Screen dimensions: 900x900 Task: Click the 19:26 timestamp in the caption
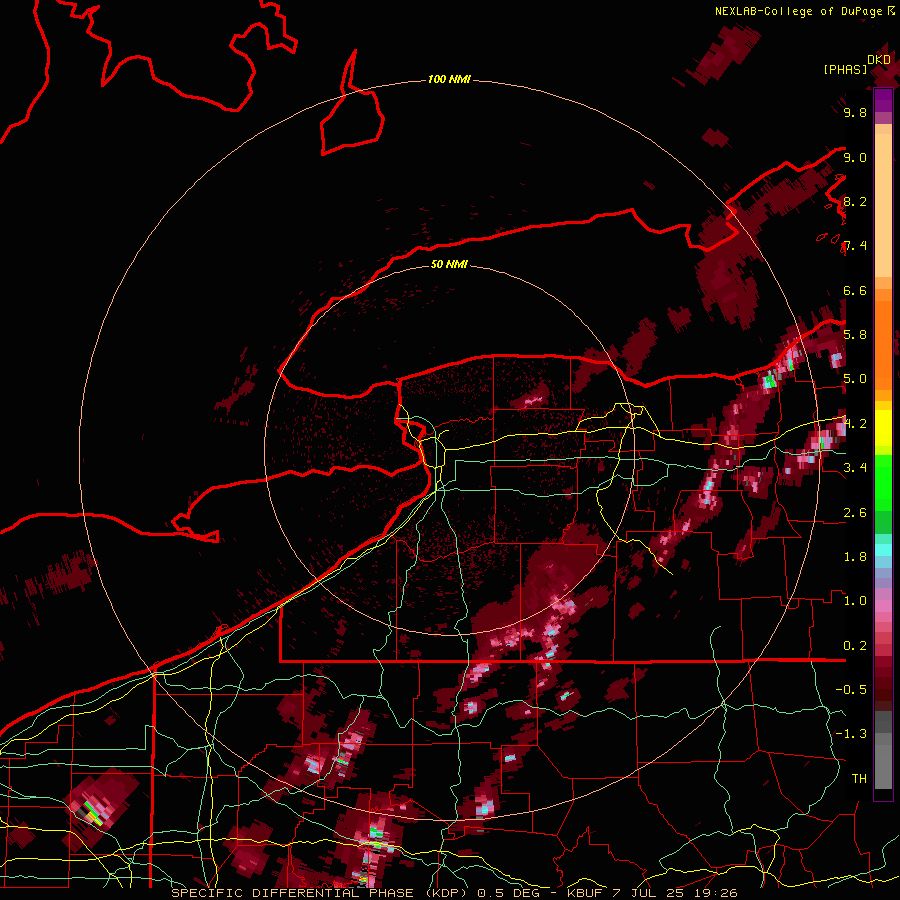tap(717, 893)
